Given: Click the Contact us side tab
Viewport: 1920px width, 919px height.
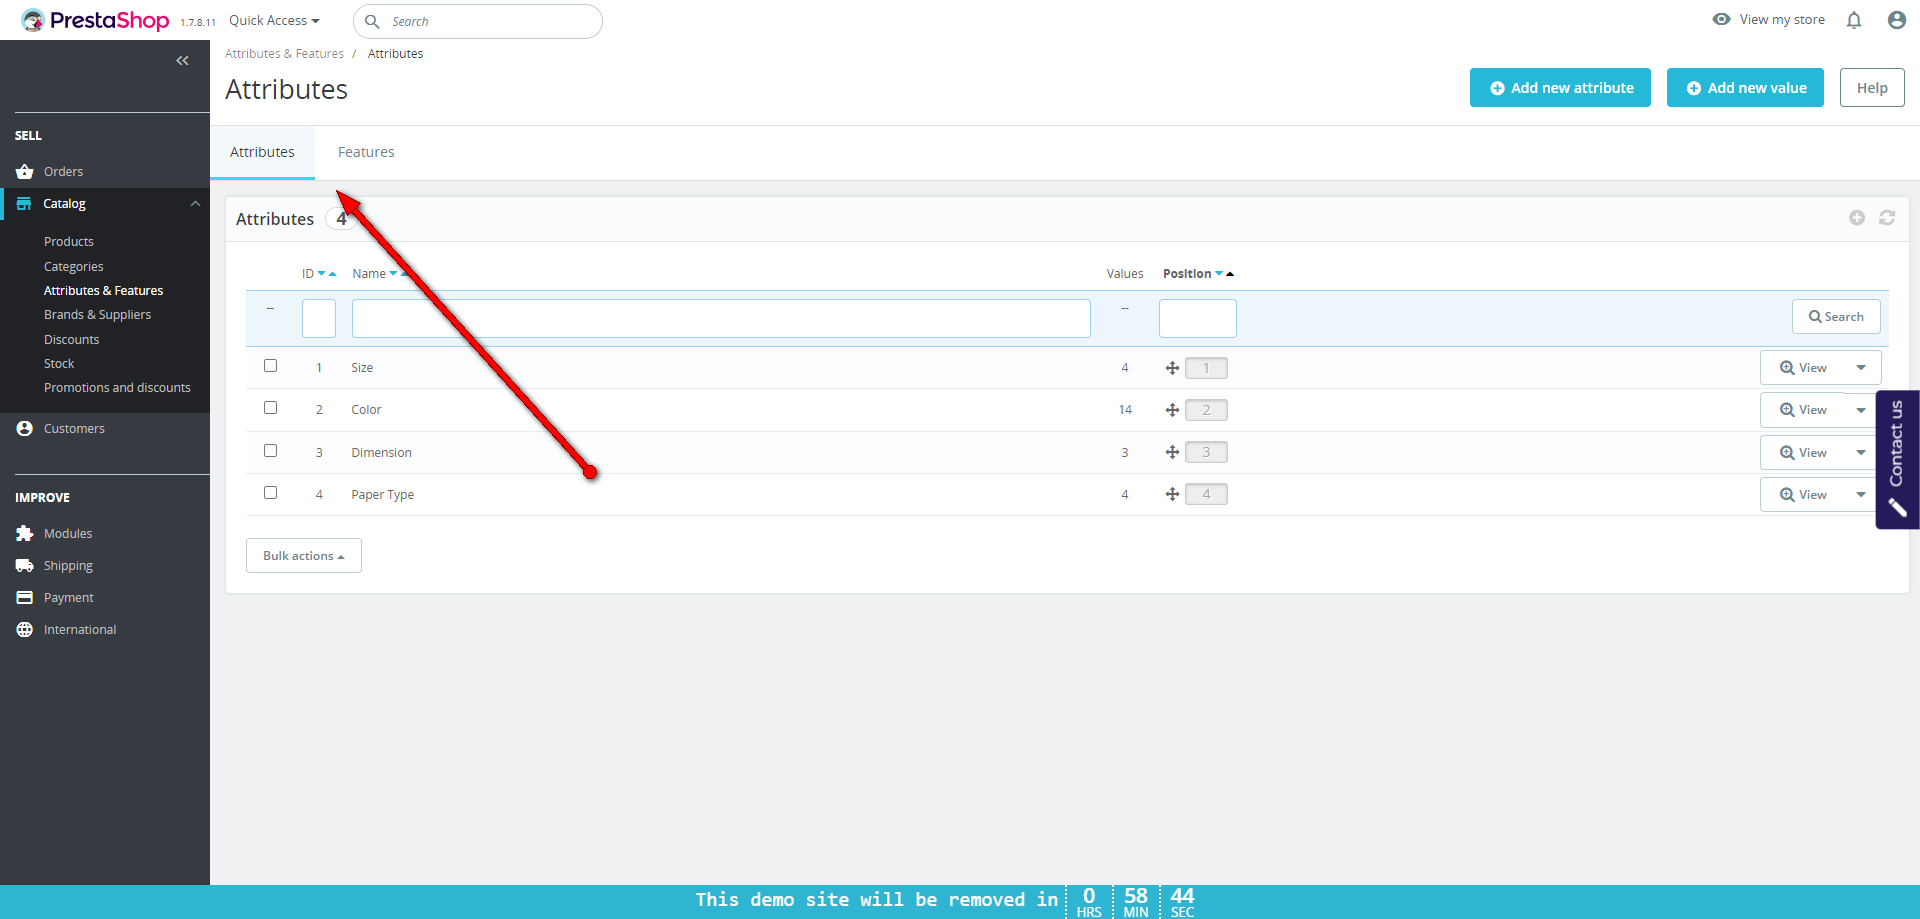Looking at the screenshot, I should [x=1897, y=459].
